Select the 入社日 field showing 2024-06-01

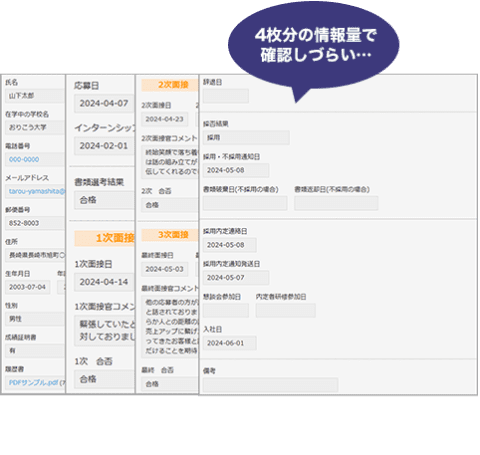230,343
